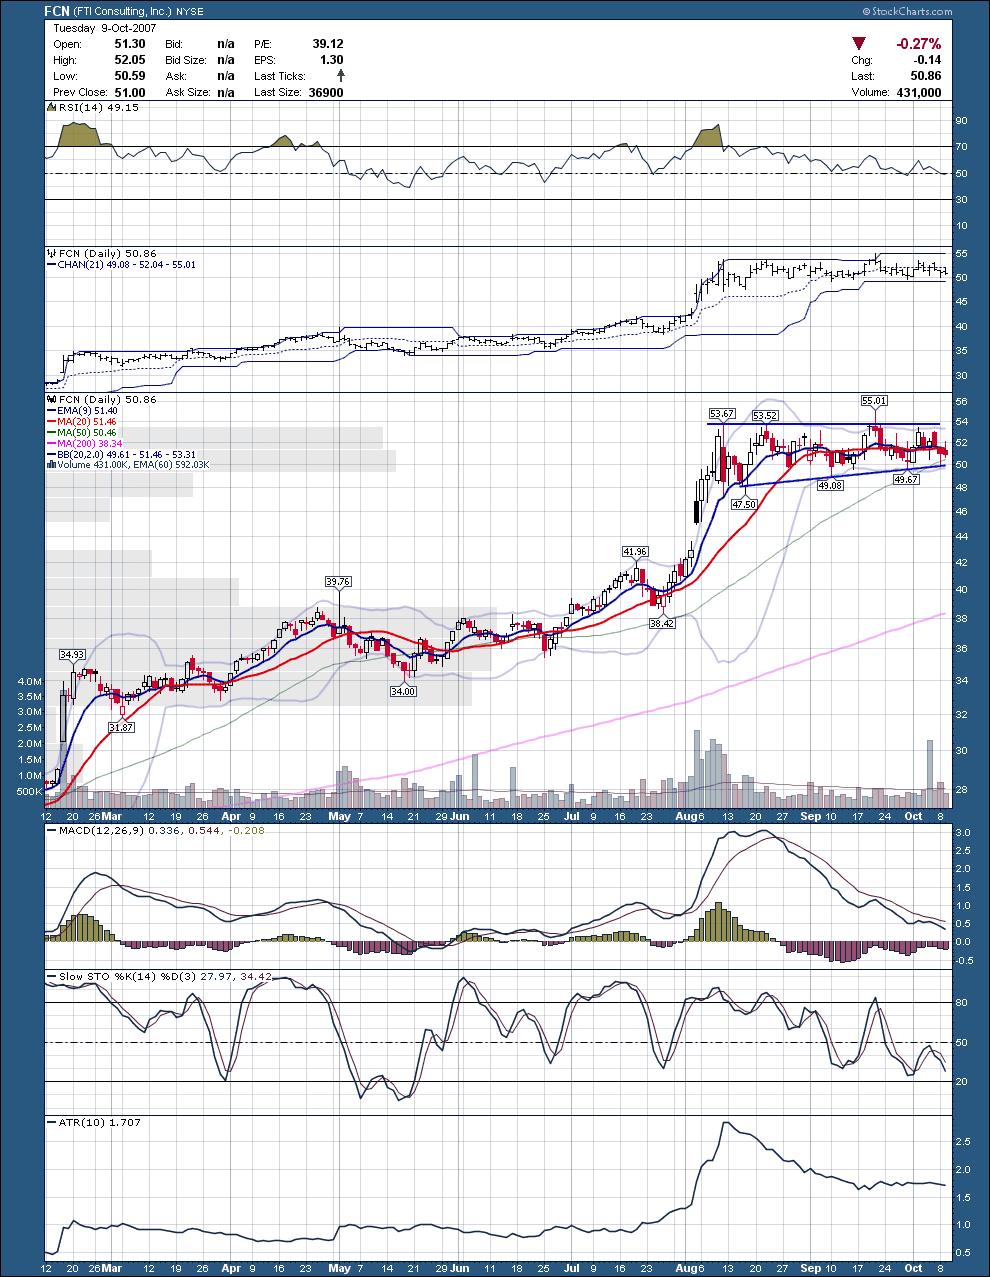Click the 34.00 low price label
Viewport: 990px width, 1277px height.
pyautogui.click(x=403, y=691)
